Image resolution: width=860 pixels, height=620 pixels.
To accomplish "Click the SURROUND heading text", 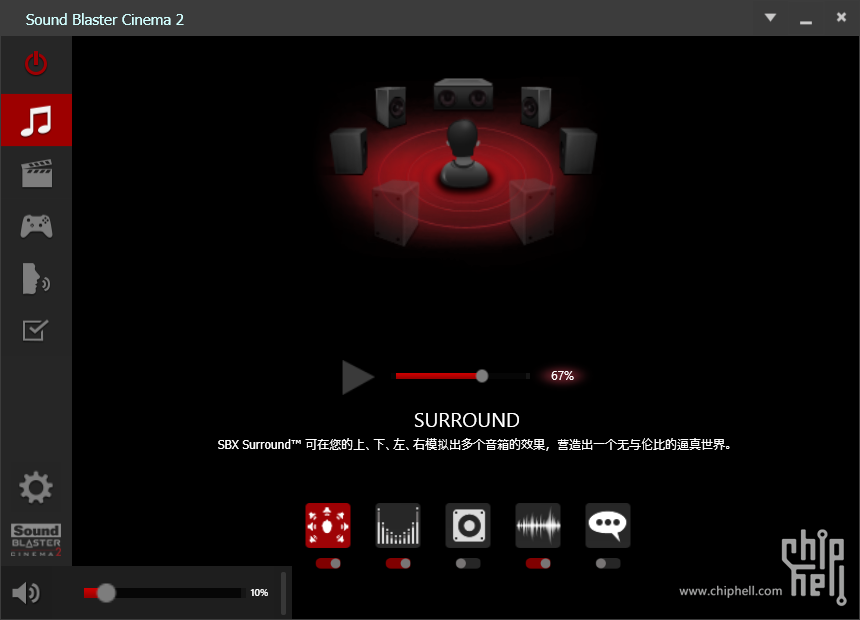I will click(467, 420).
